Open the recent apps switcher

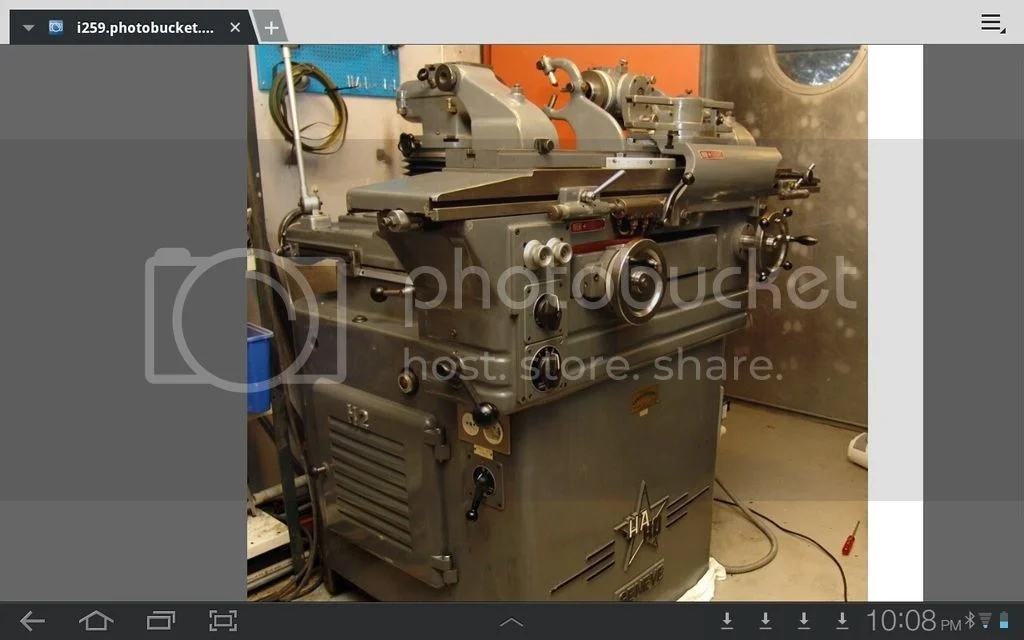pos(160,621)
